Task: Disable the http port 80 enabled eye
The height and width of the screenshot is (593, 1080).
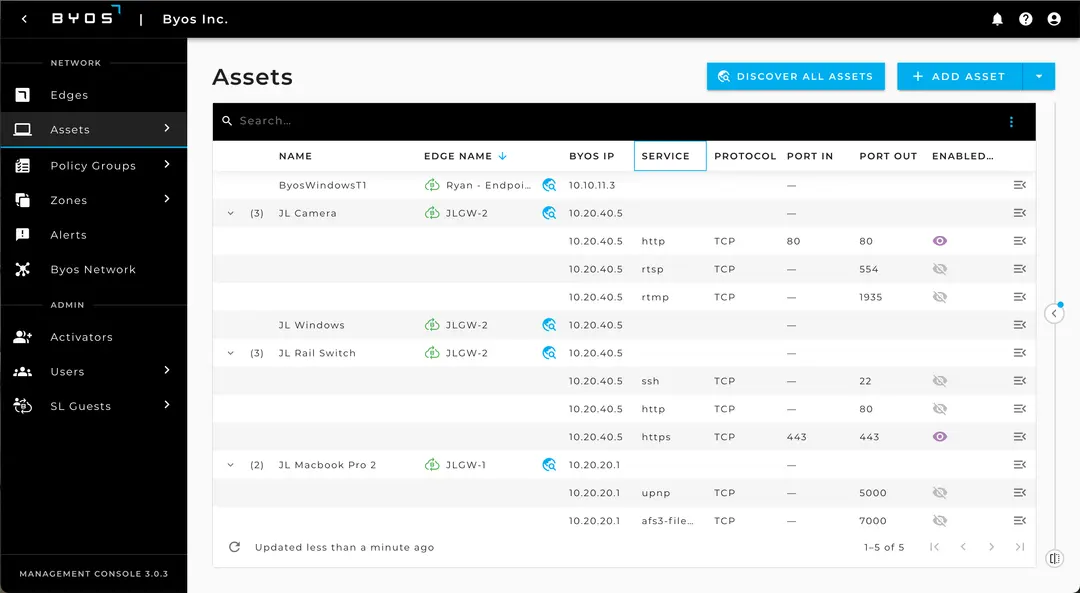Action: pos(939,241)
